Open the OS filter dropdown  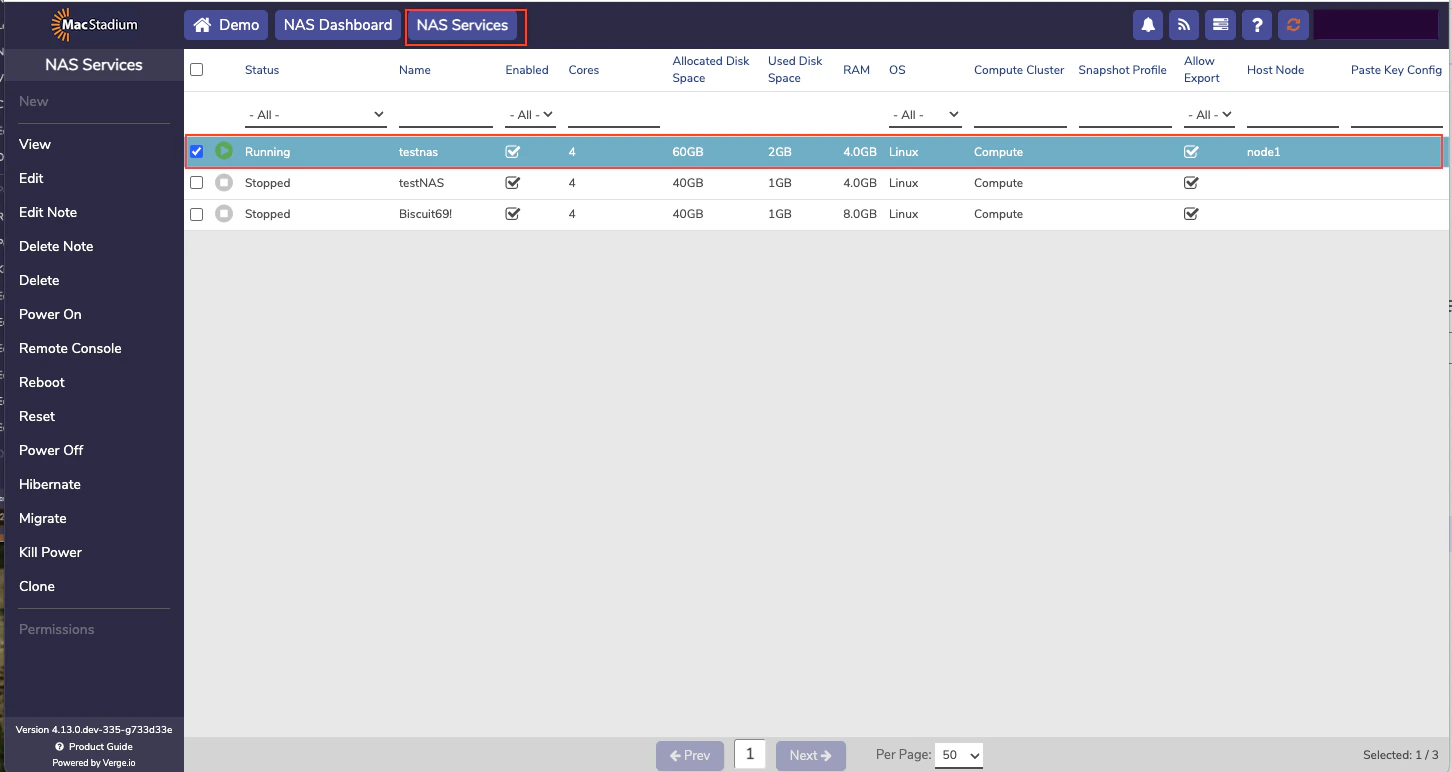point(924,114)
